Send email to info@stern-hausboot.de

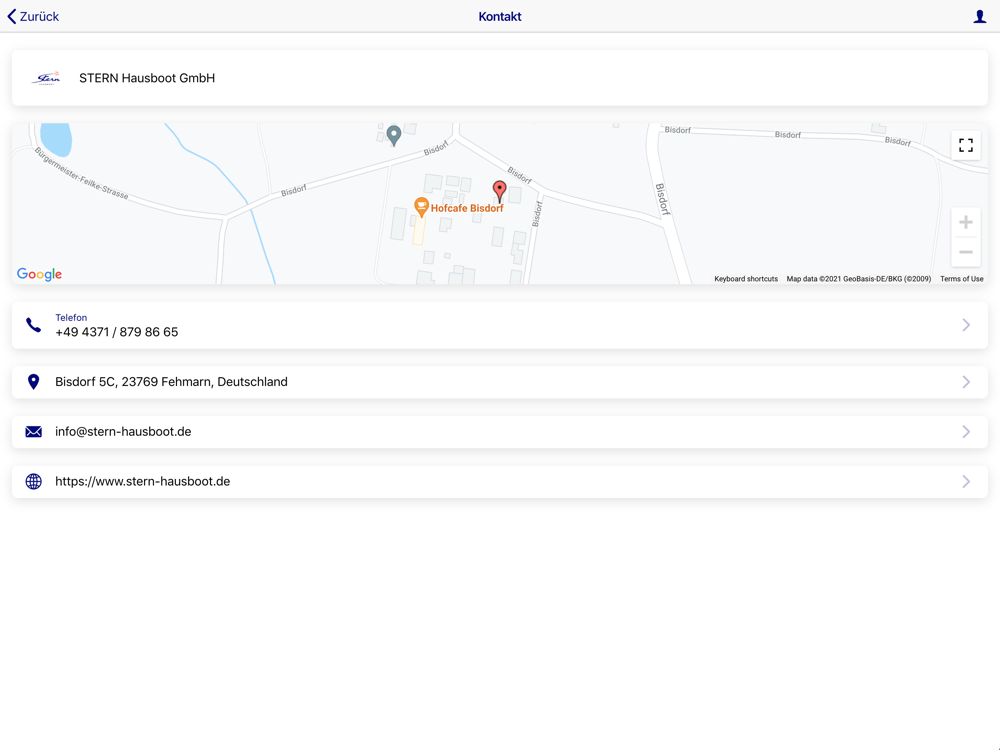pyautogui.click(x=123, y=432)
